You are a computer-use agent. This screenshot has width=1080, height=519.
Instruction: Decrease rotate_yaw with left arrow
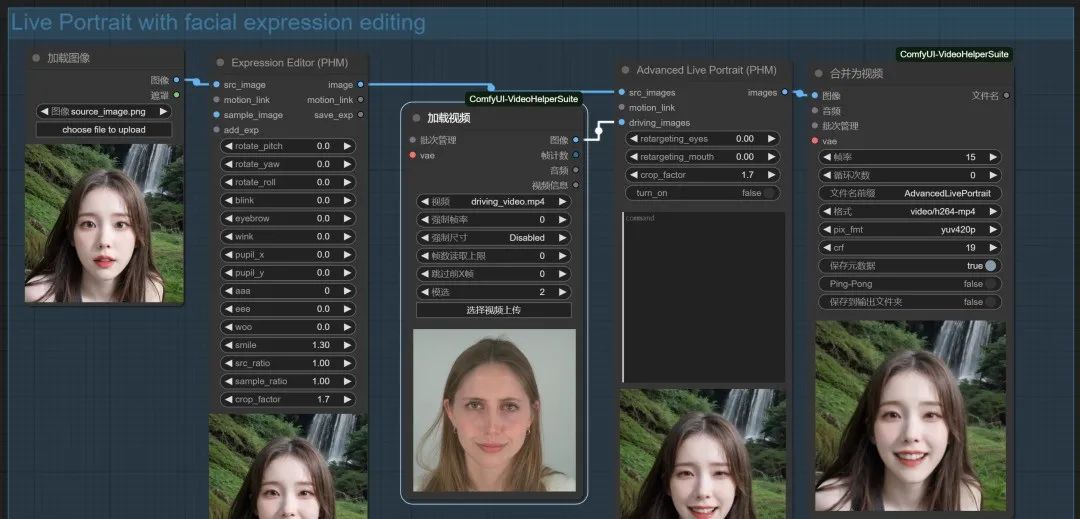[228, 164]
